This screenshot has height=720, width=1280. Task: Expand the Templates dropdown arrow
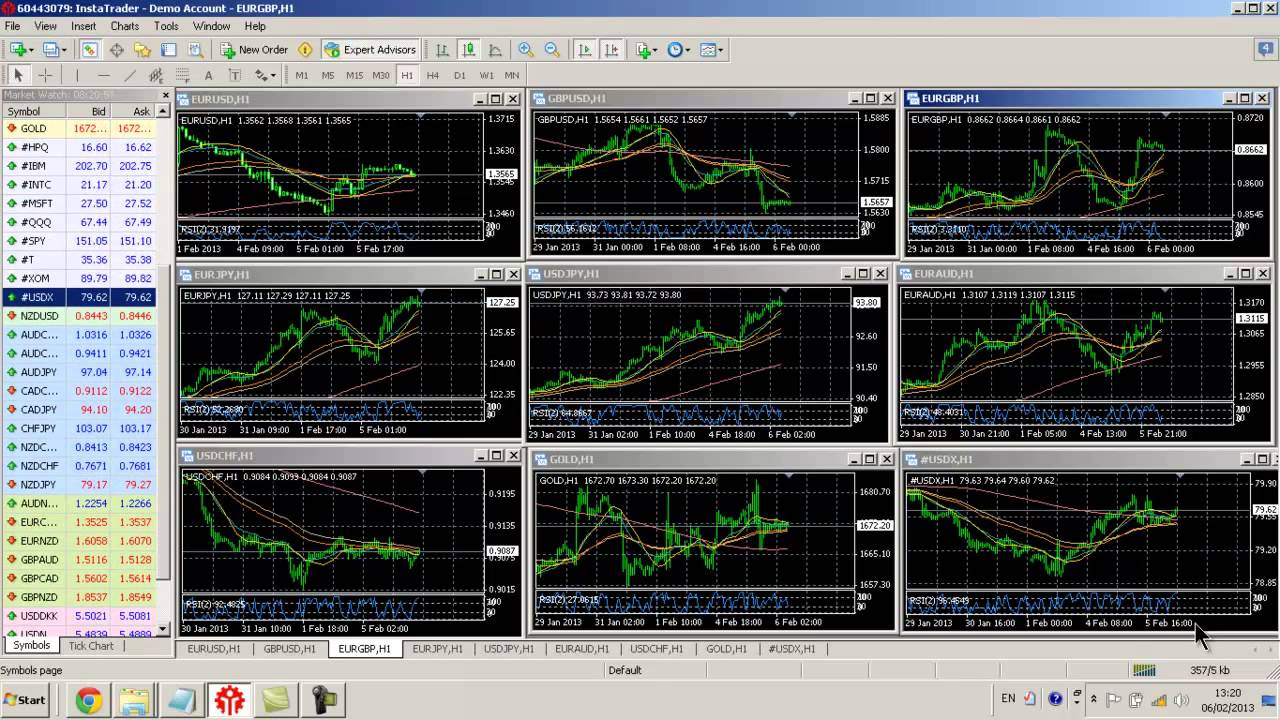[720, 50]
